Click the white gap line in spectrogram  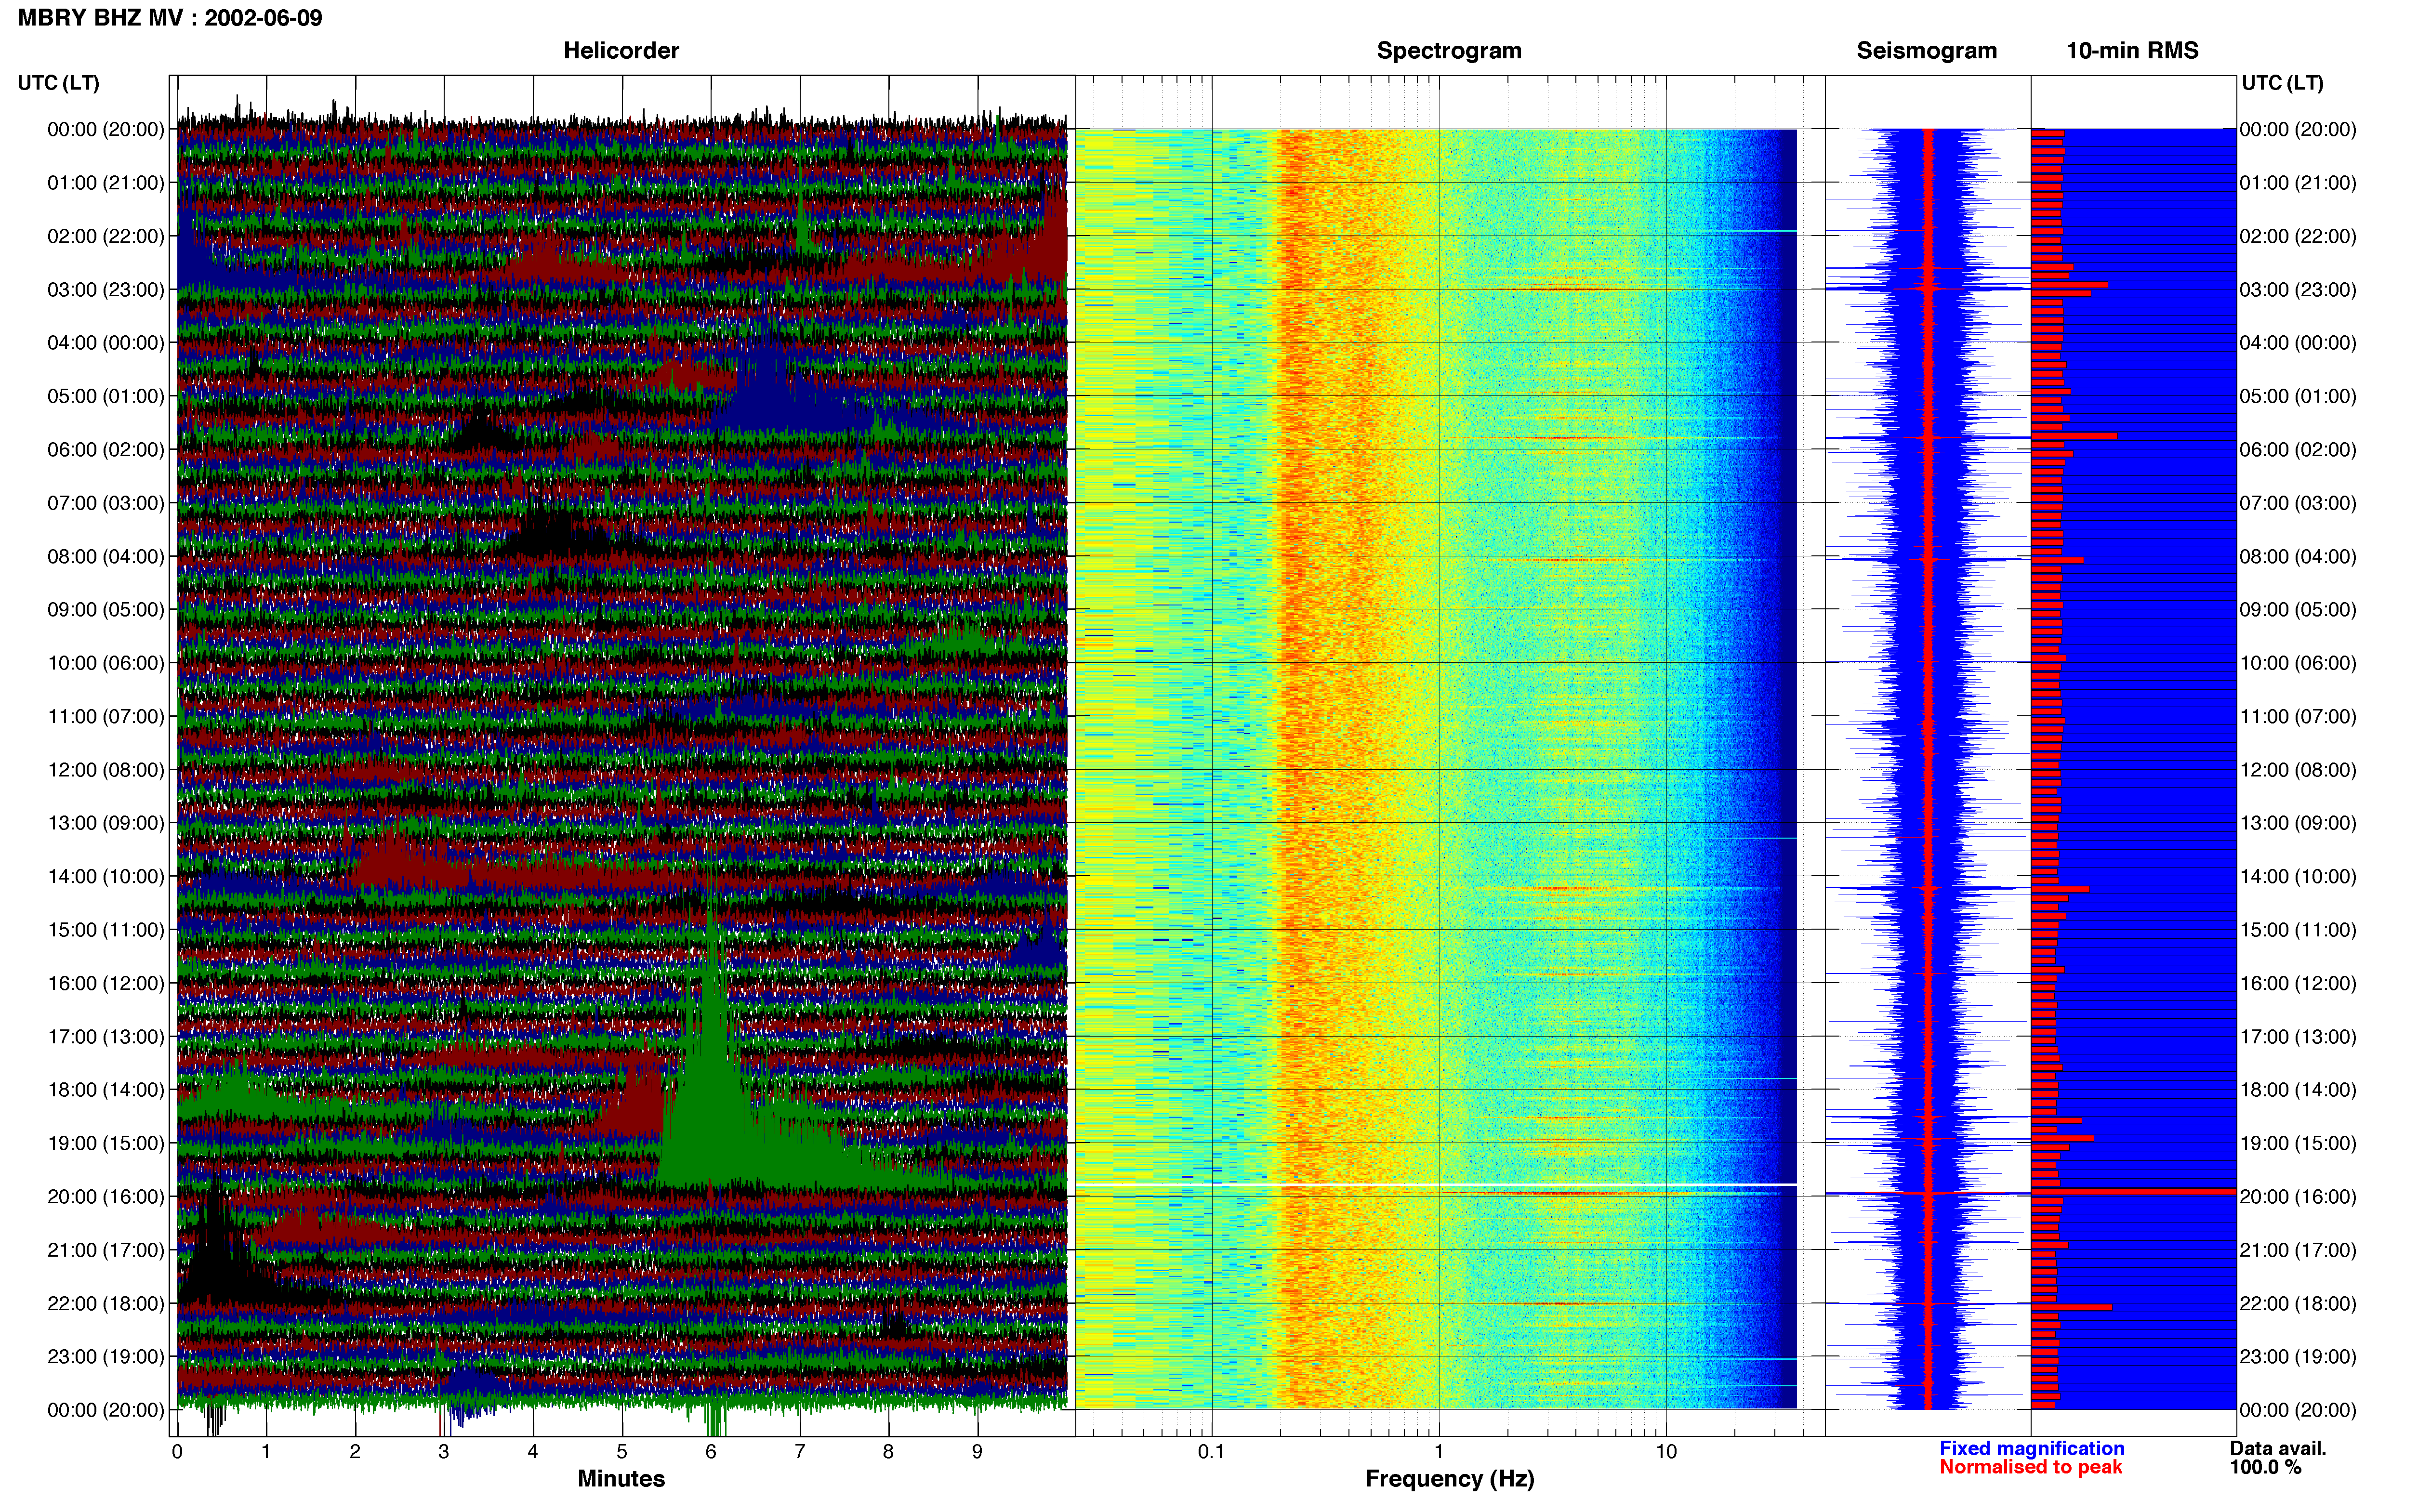click(x=1436, y=1185)
